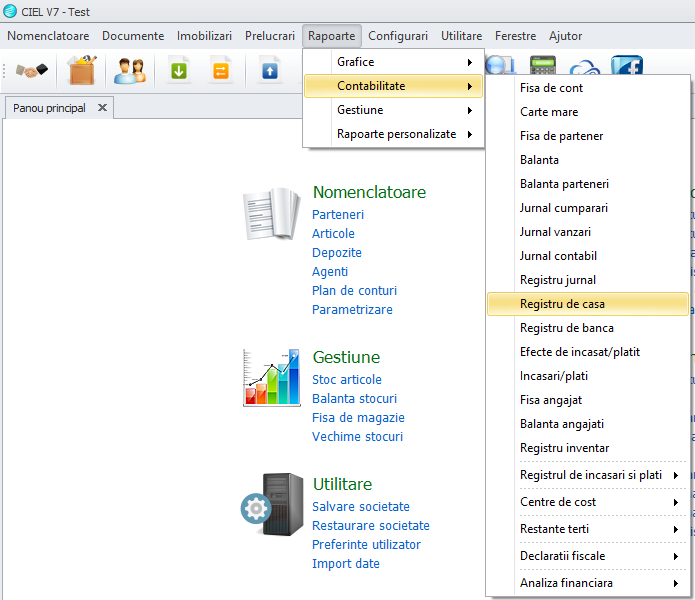
Task: Select Fisa de partener report
Action: click(588, 136)
